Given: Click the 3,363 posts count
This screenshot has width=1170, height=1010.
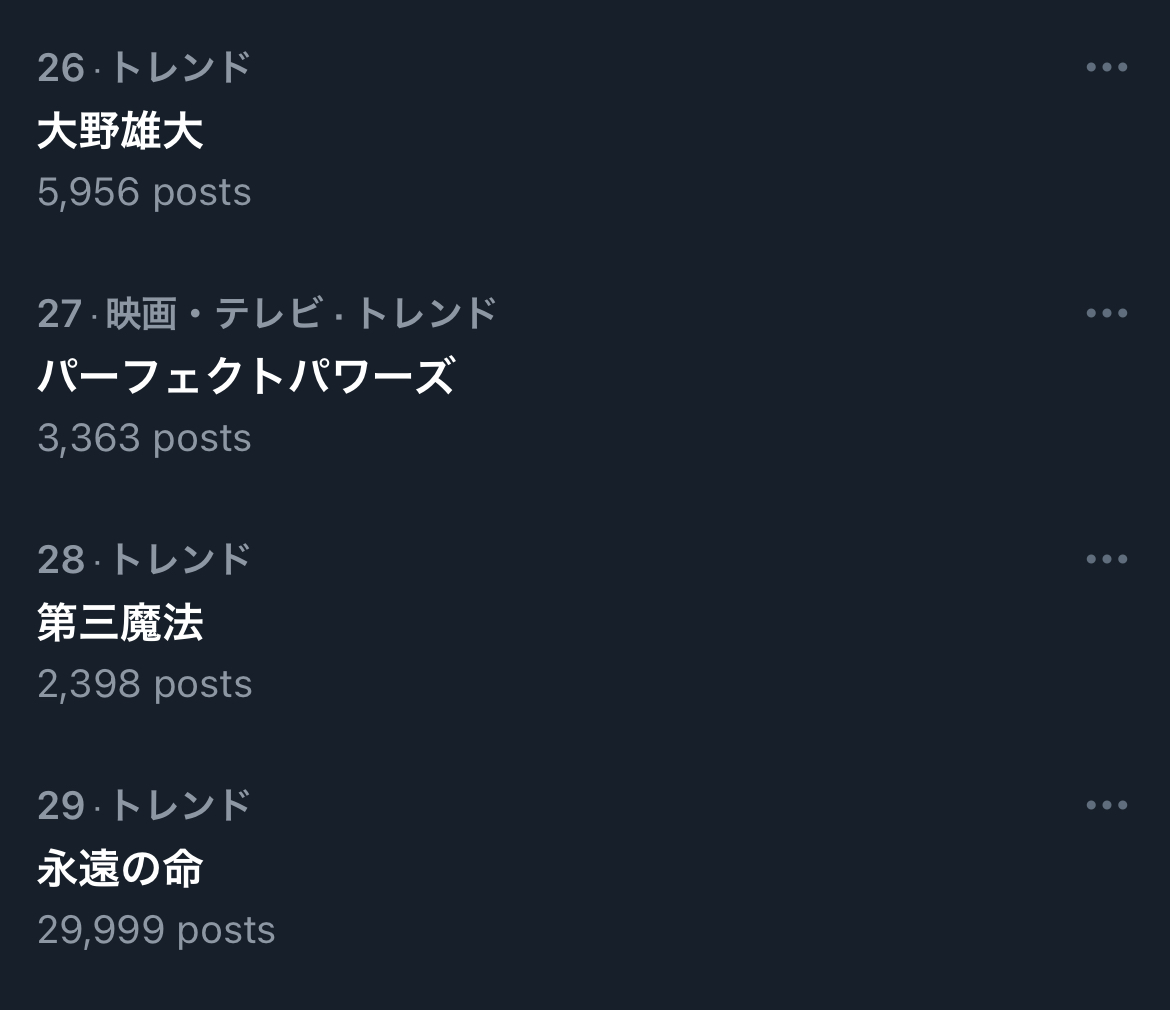Looking at the screenshot, I should tap(144, 438).
